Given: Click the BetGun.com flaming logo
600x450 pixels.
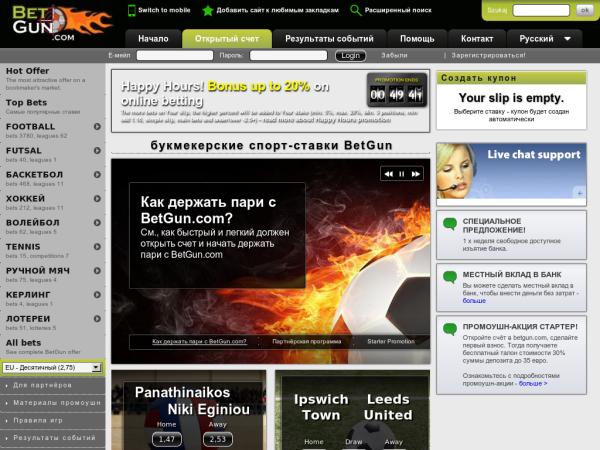Looking at the screenshot, I should click(x=62, y=22).
